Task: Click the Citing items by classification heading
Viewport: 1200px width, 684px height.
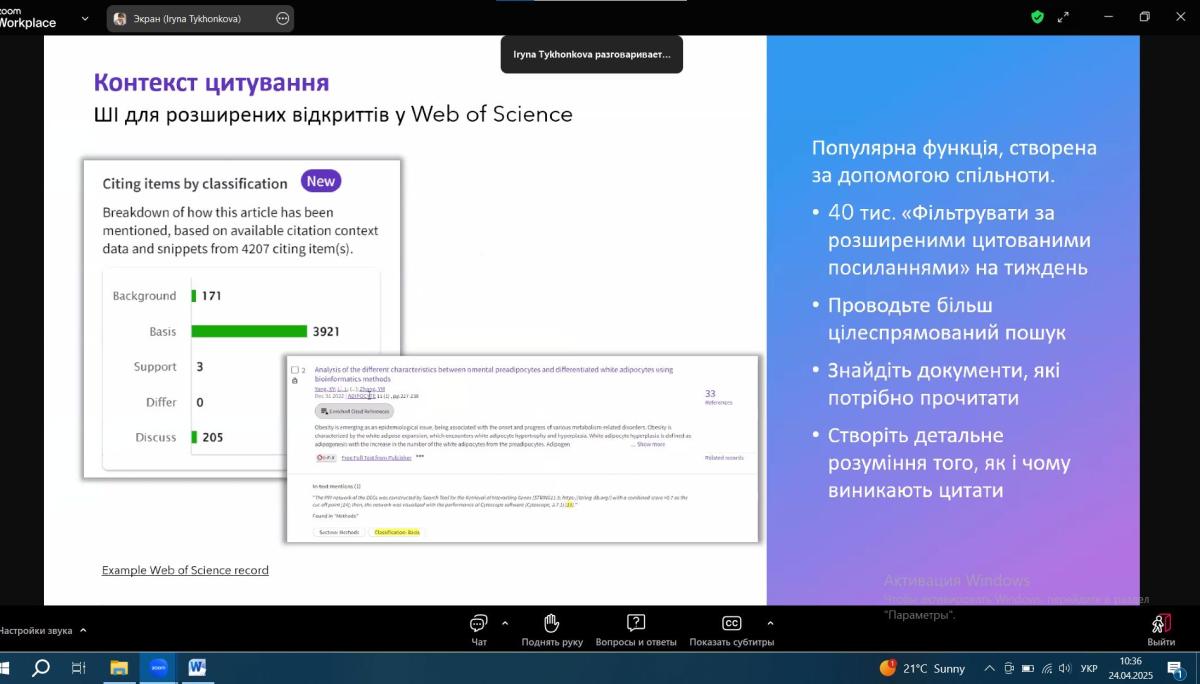Action: tap(195, 183)
